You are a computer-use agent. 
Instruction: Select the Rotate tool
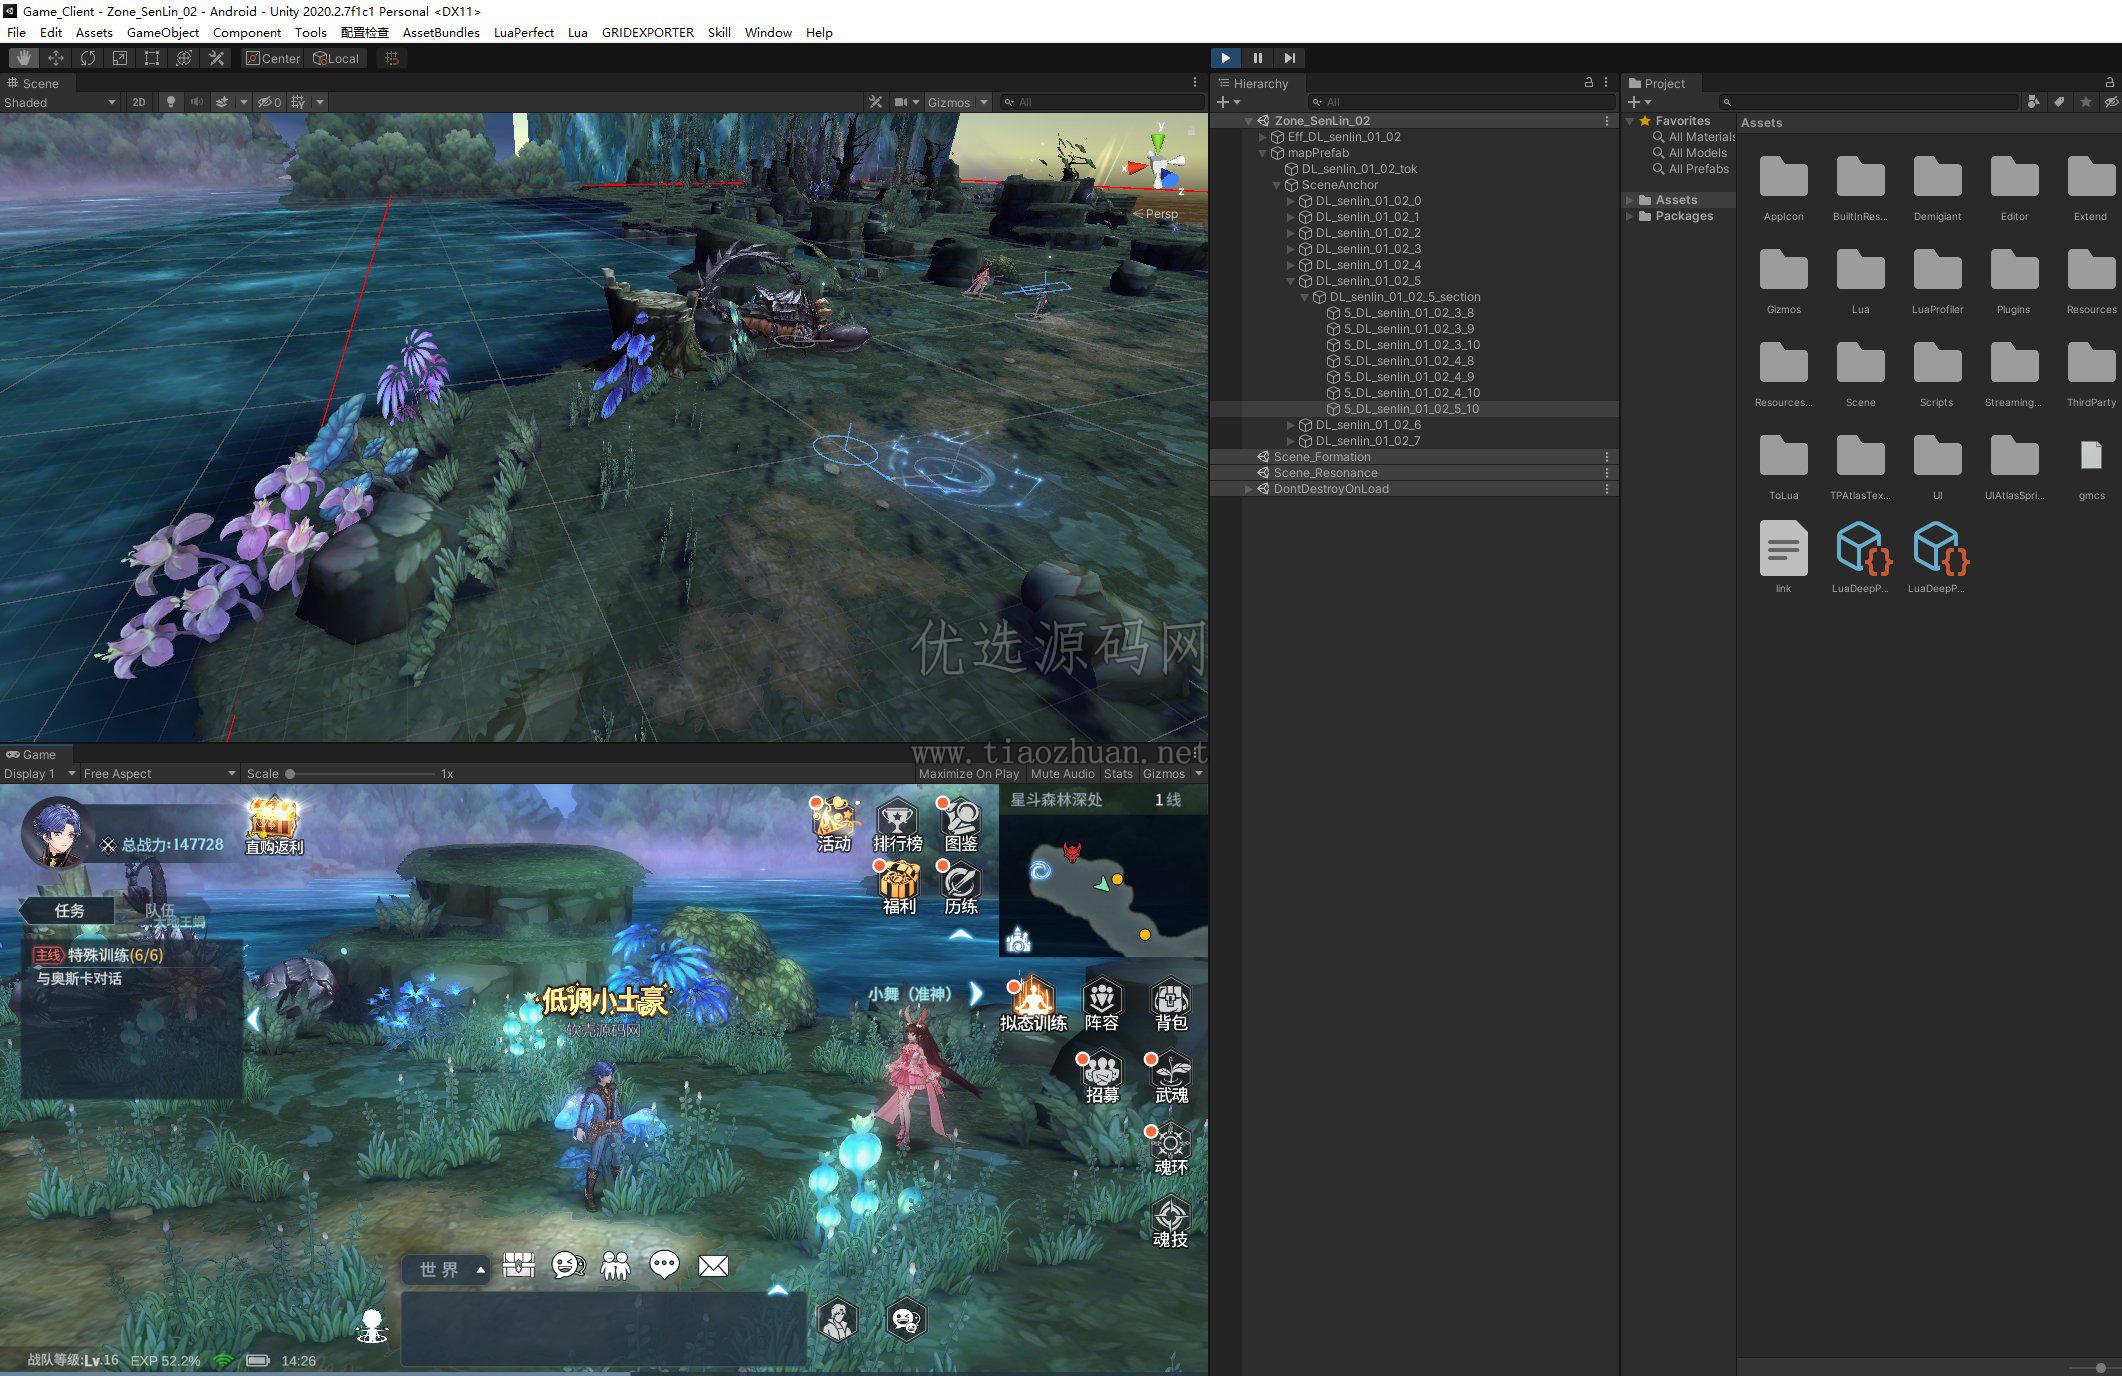pos(88,58)
